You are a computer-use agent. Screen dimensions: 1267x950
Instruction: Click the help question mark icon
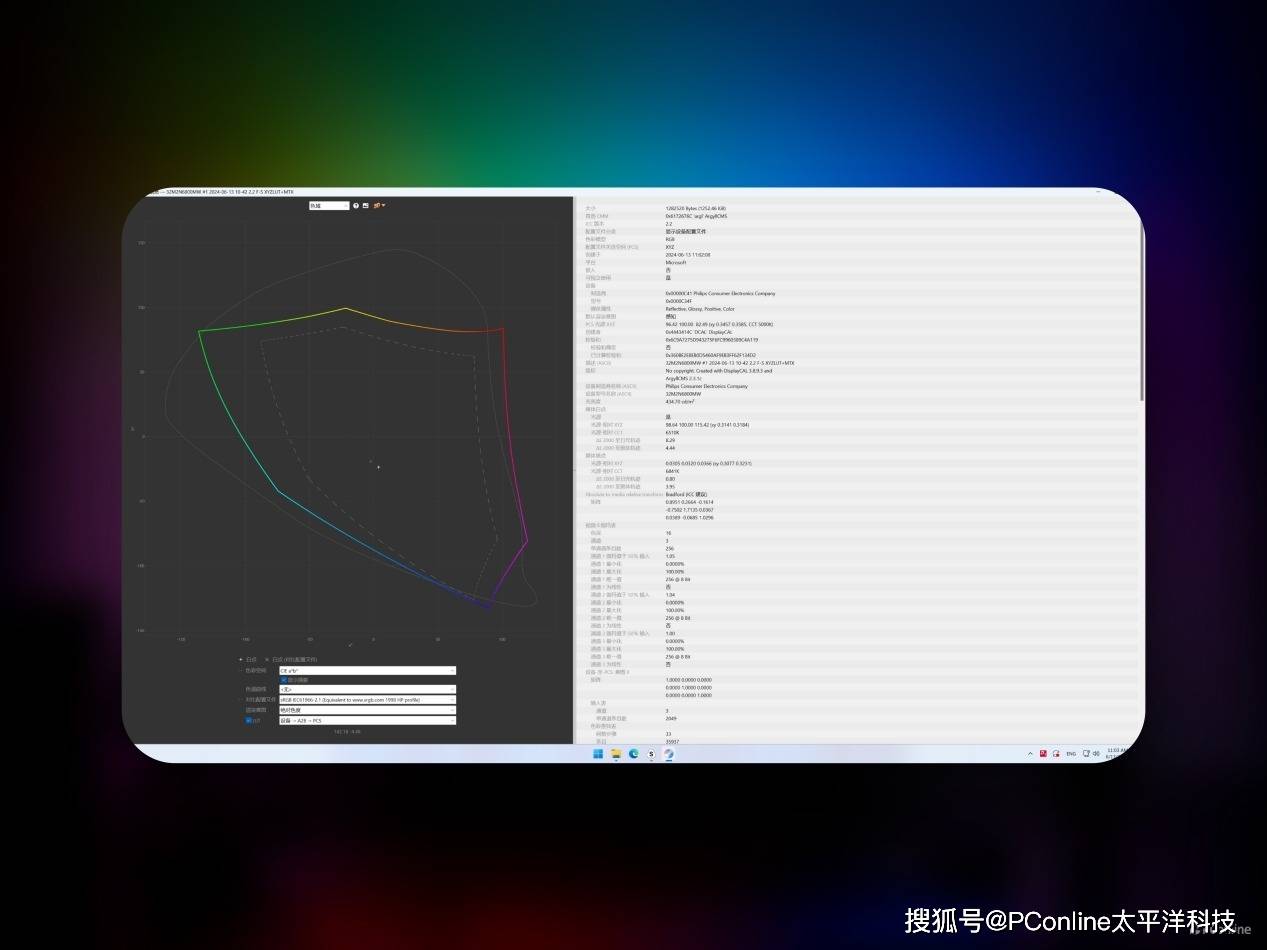coord(356,206)
